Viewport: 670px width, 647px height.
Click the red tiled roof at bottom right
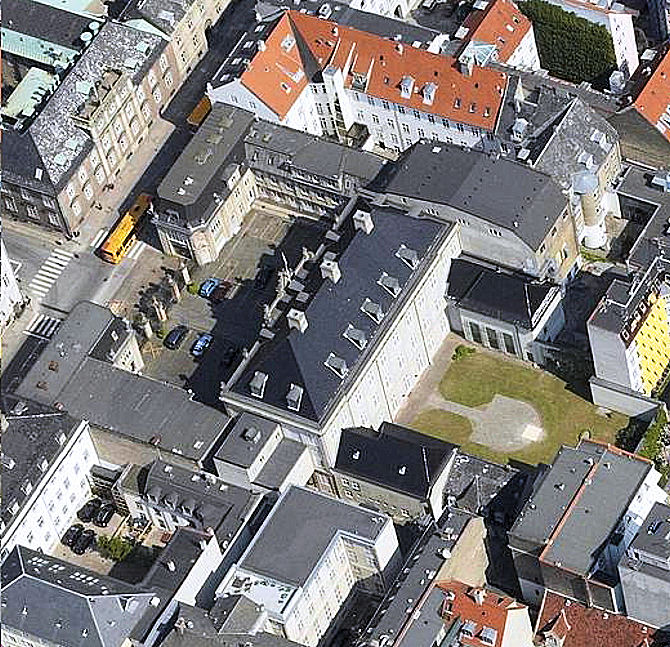coord(592,627)
